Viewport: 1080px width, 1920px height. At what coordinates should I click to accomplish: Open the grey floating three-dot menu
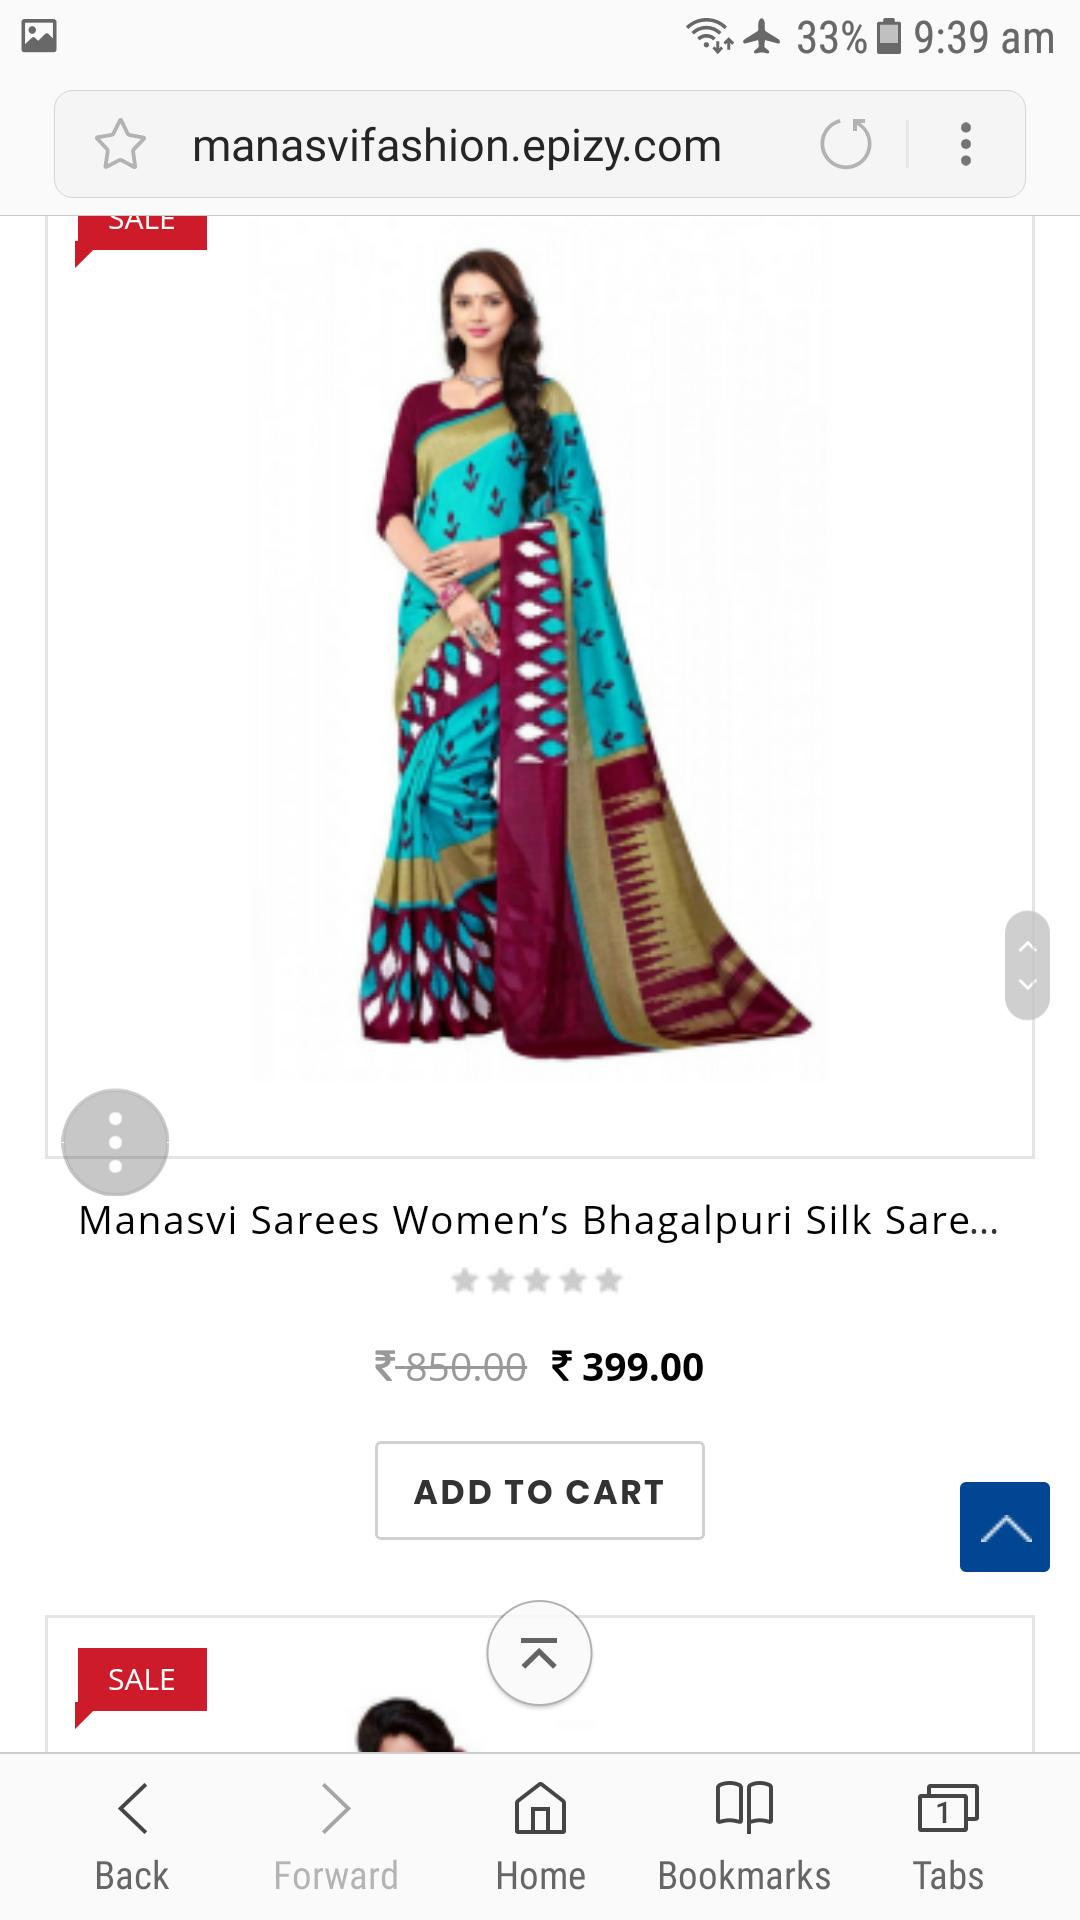coord(115,1142)
